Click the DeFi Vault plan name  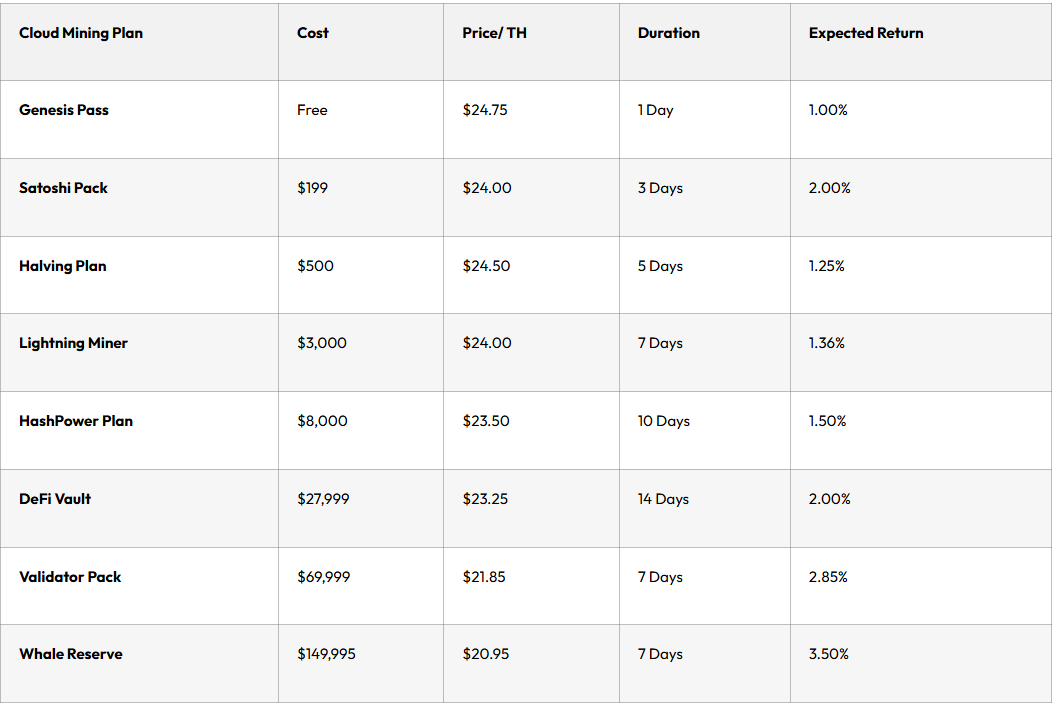point(55,499)
